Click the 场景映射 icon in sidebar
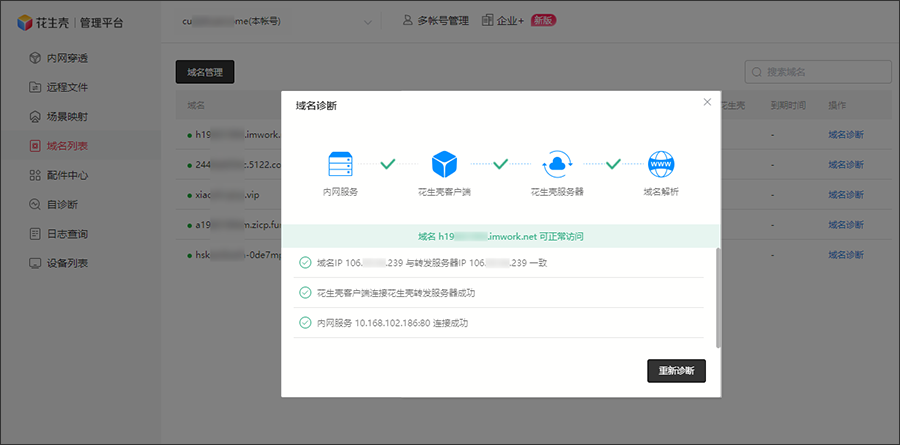 click(x=35, y=117)
